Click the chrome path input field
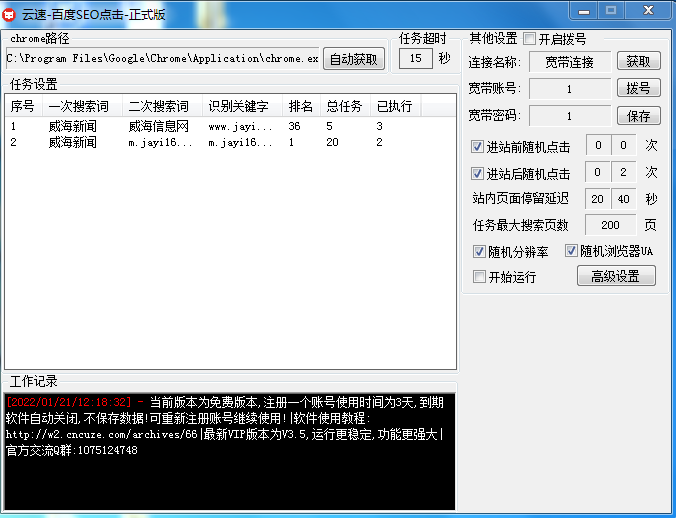Image resolution: width=676 pixels, height=518 pixels. [163, 59]
